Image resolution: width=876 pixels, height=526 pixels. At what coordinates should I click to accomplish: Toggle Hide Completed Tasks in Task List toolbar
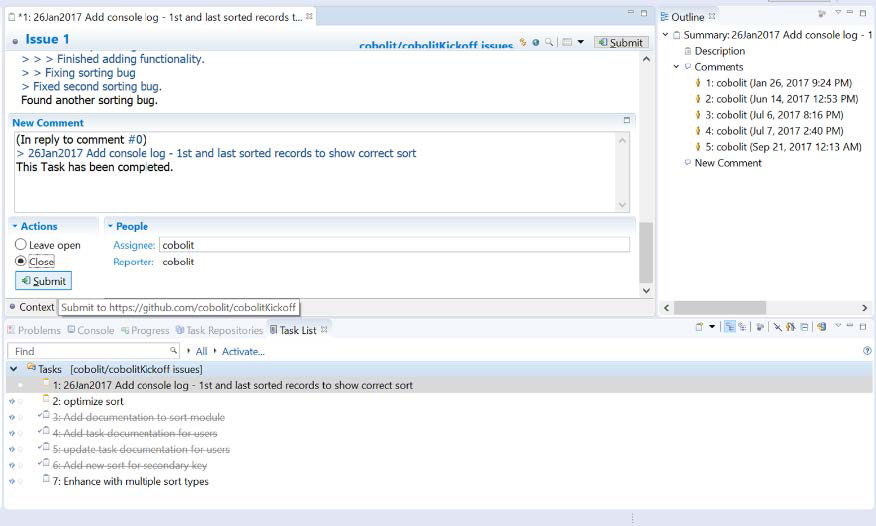[x=777, y=327]
